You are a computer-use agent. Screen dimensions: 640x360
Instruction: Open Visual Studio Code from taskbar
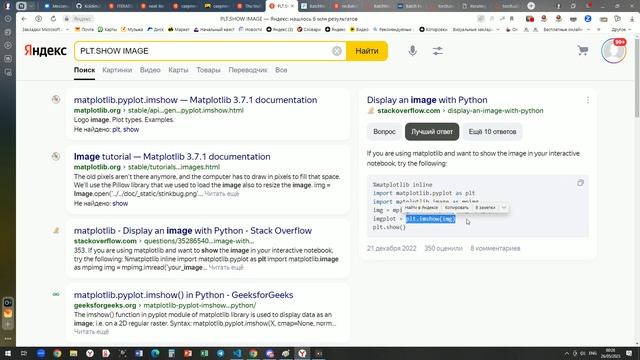point(237,353)
